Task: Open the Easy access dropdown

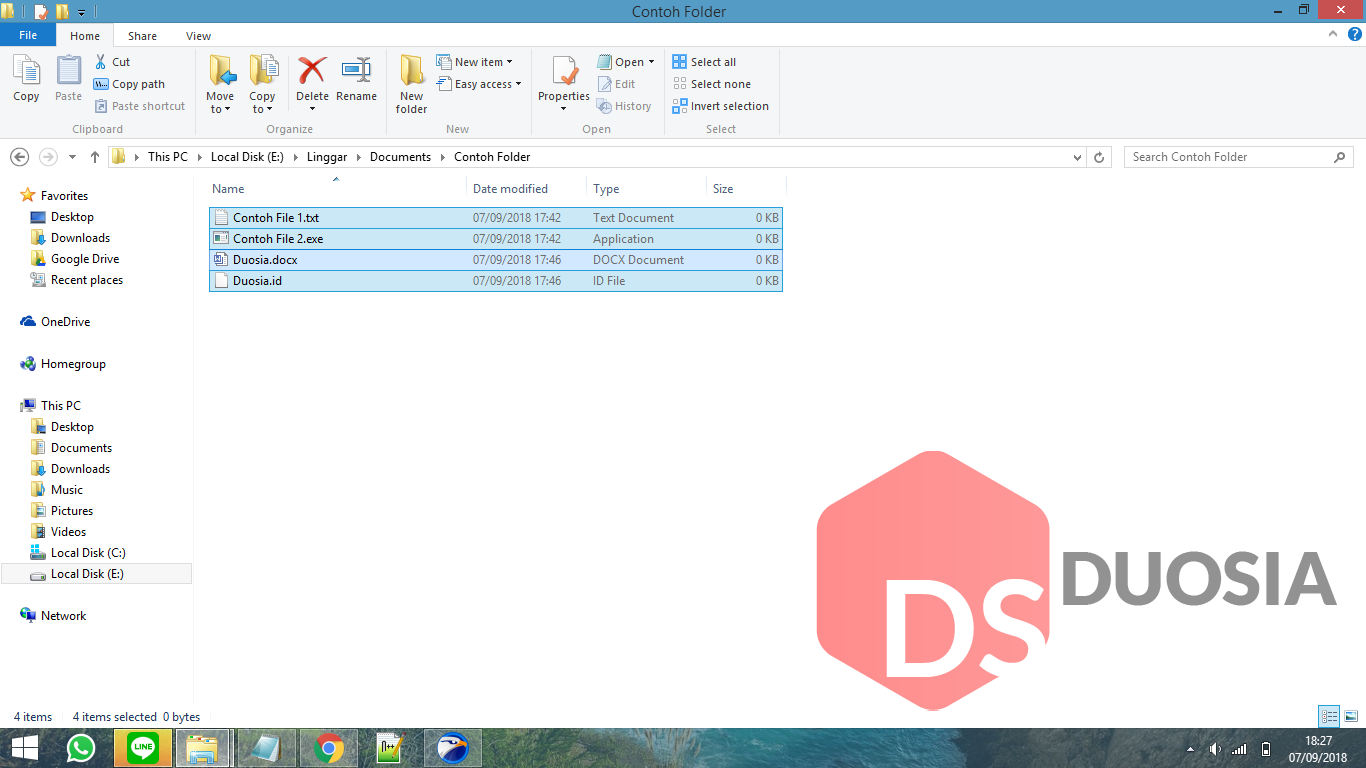Action: 479,84
